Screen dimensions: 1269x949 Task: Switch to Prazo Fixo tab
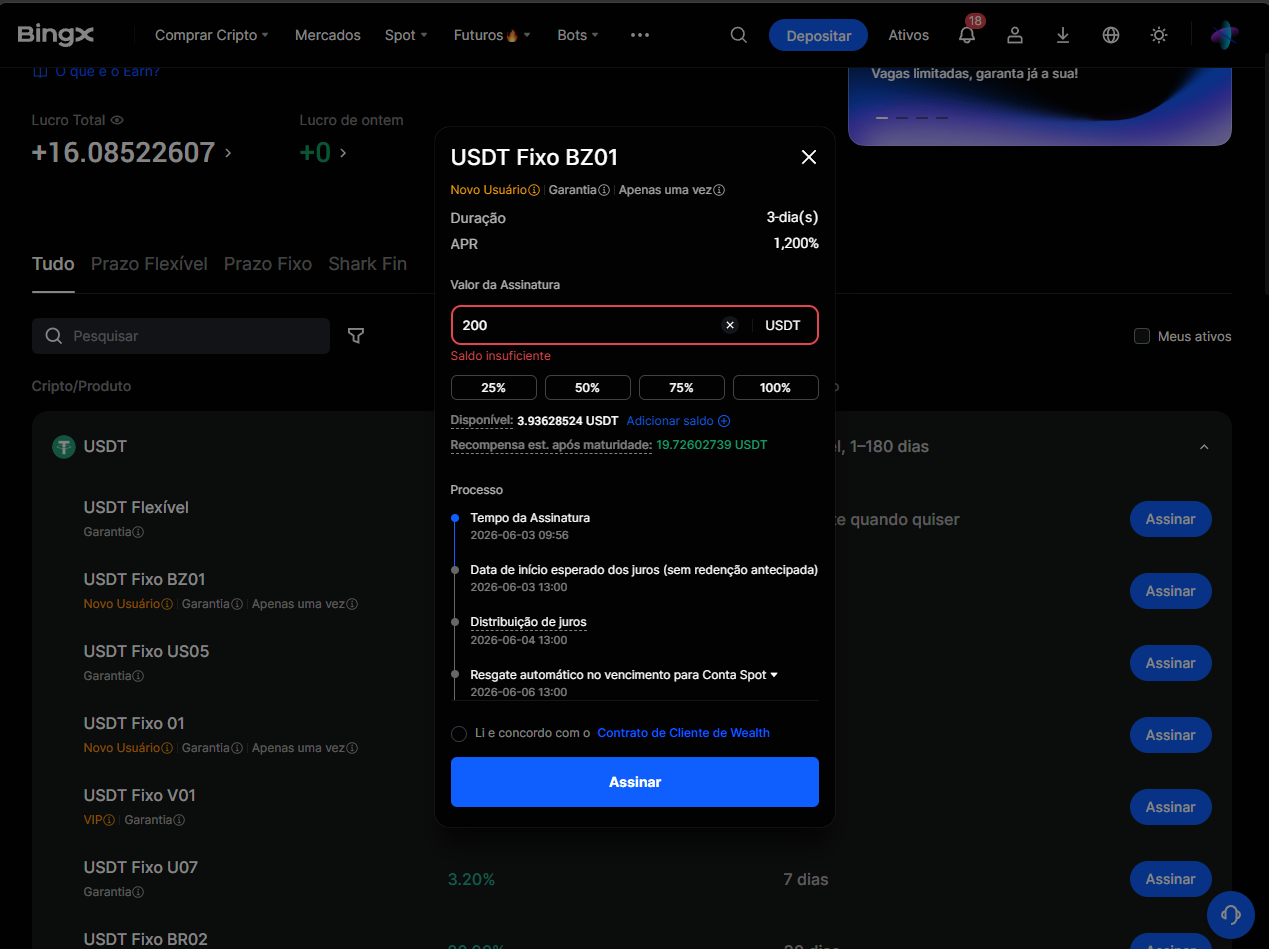click(268, 264)
